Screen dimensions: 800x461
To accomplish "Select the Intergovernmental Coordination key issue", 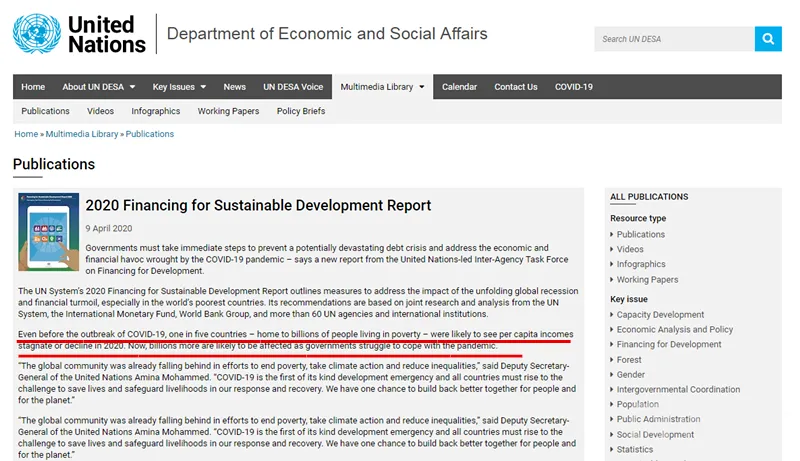I will (x=678, y=389).
